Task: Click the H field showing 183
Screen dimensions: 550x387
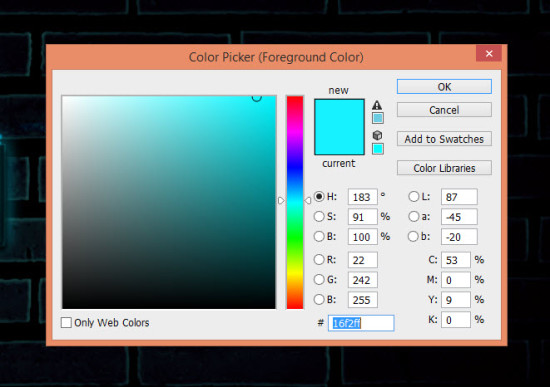Action: point(363,197)
